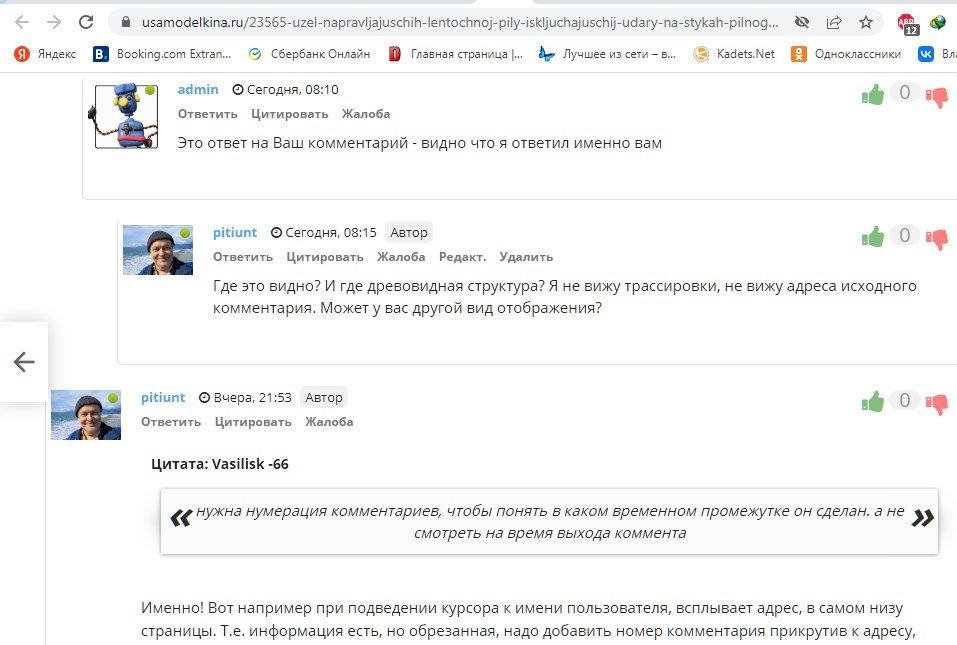Click the left-side previous article arrow
957x645 pixels.
click(x=24, y=362)
